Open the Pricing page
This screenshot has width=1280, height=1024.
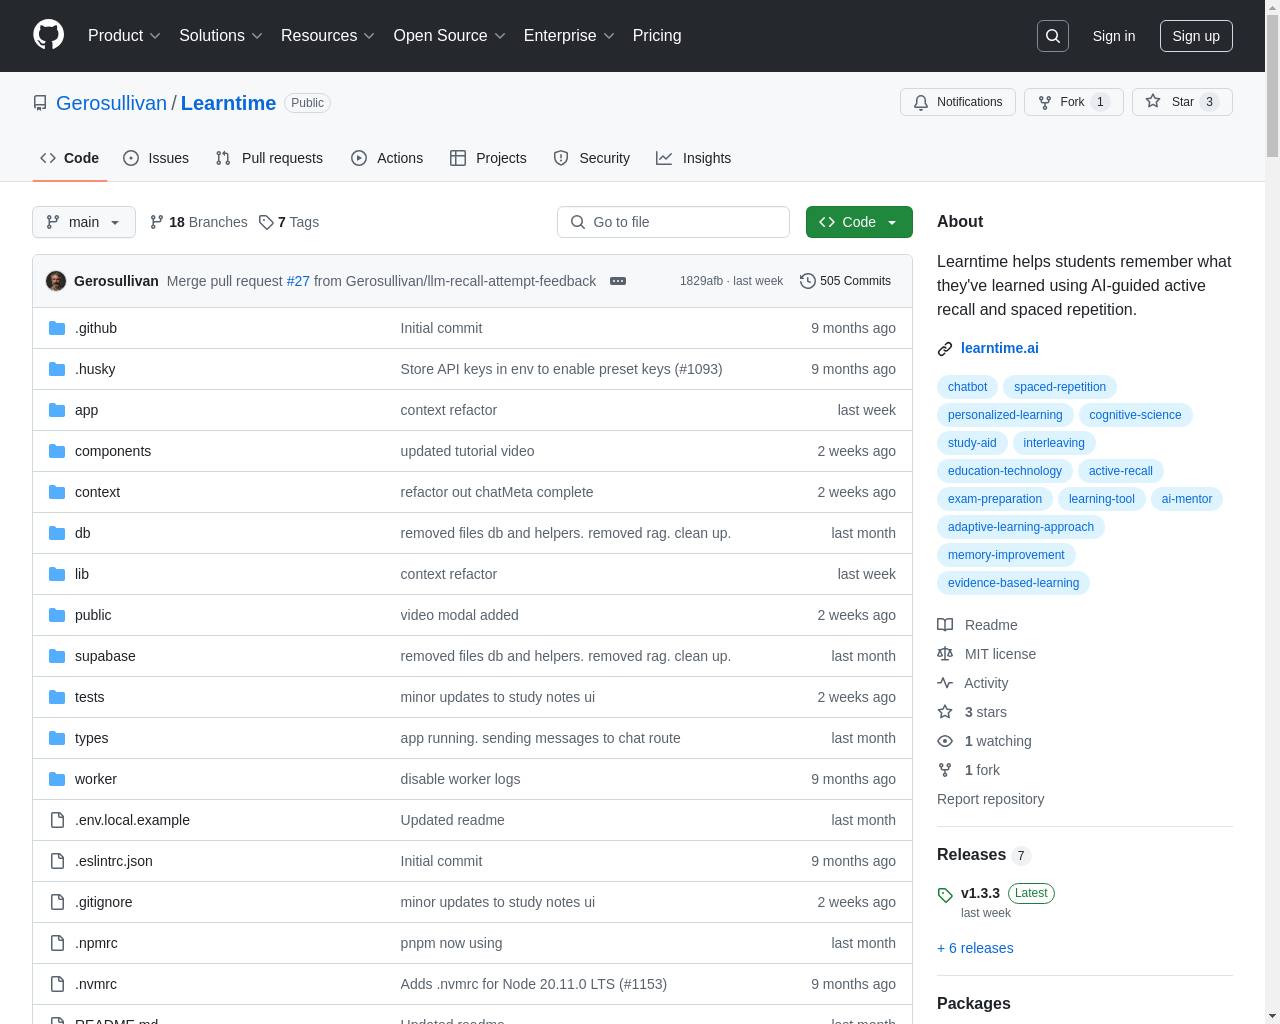657,36
